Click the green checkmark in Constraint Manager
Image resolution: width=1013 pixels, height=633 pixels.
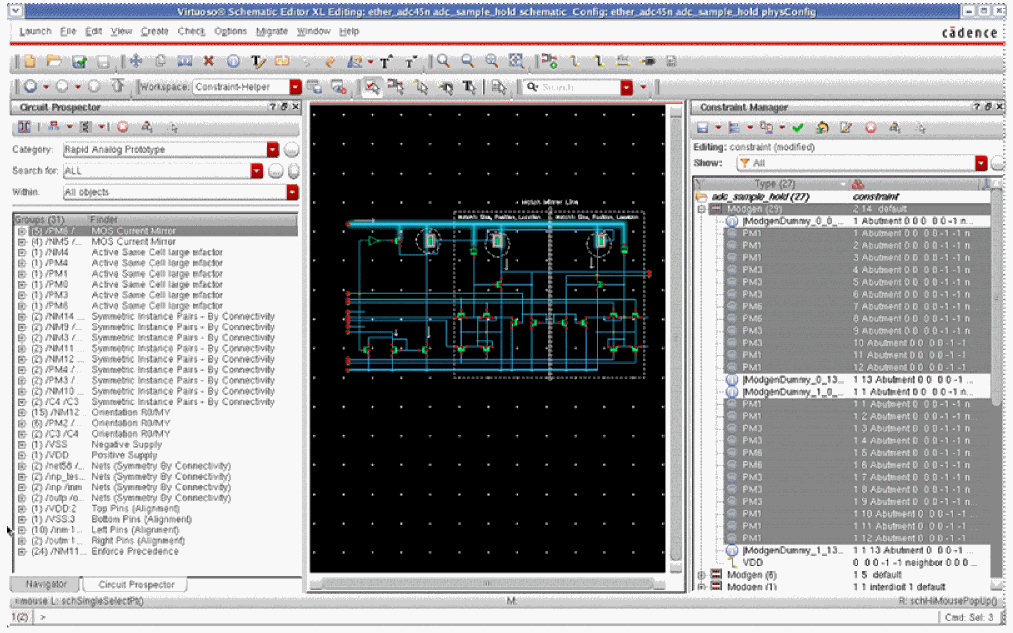click(x=797, y=127)
